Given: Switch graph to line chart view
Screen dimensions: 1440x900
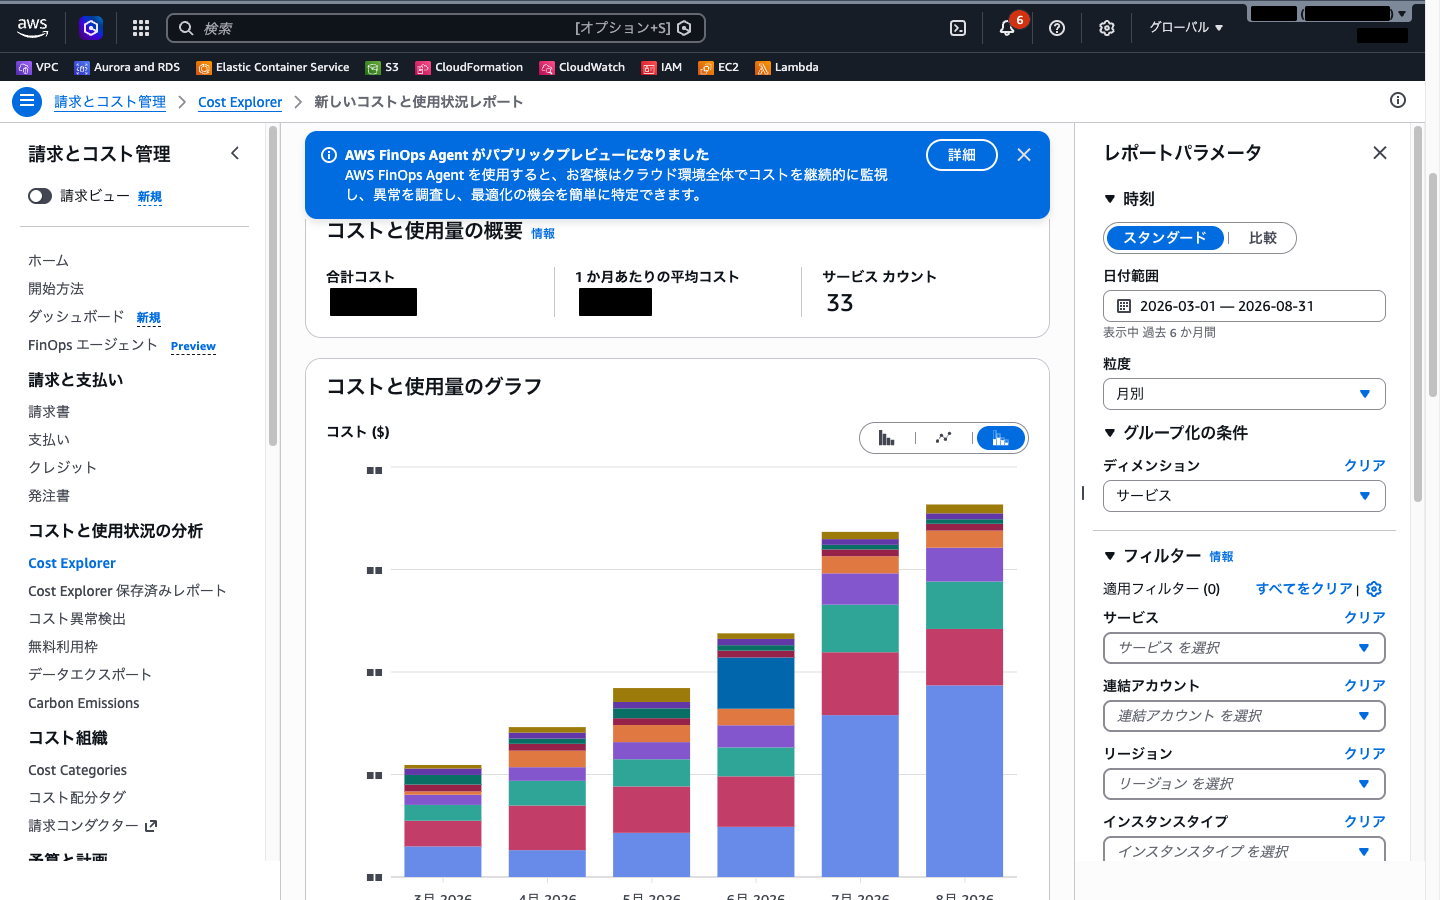Looking at the screenshot, I should [943, 438].
